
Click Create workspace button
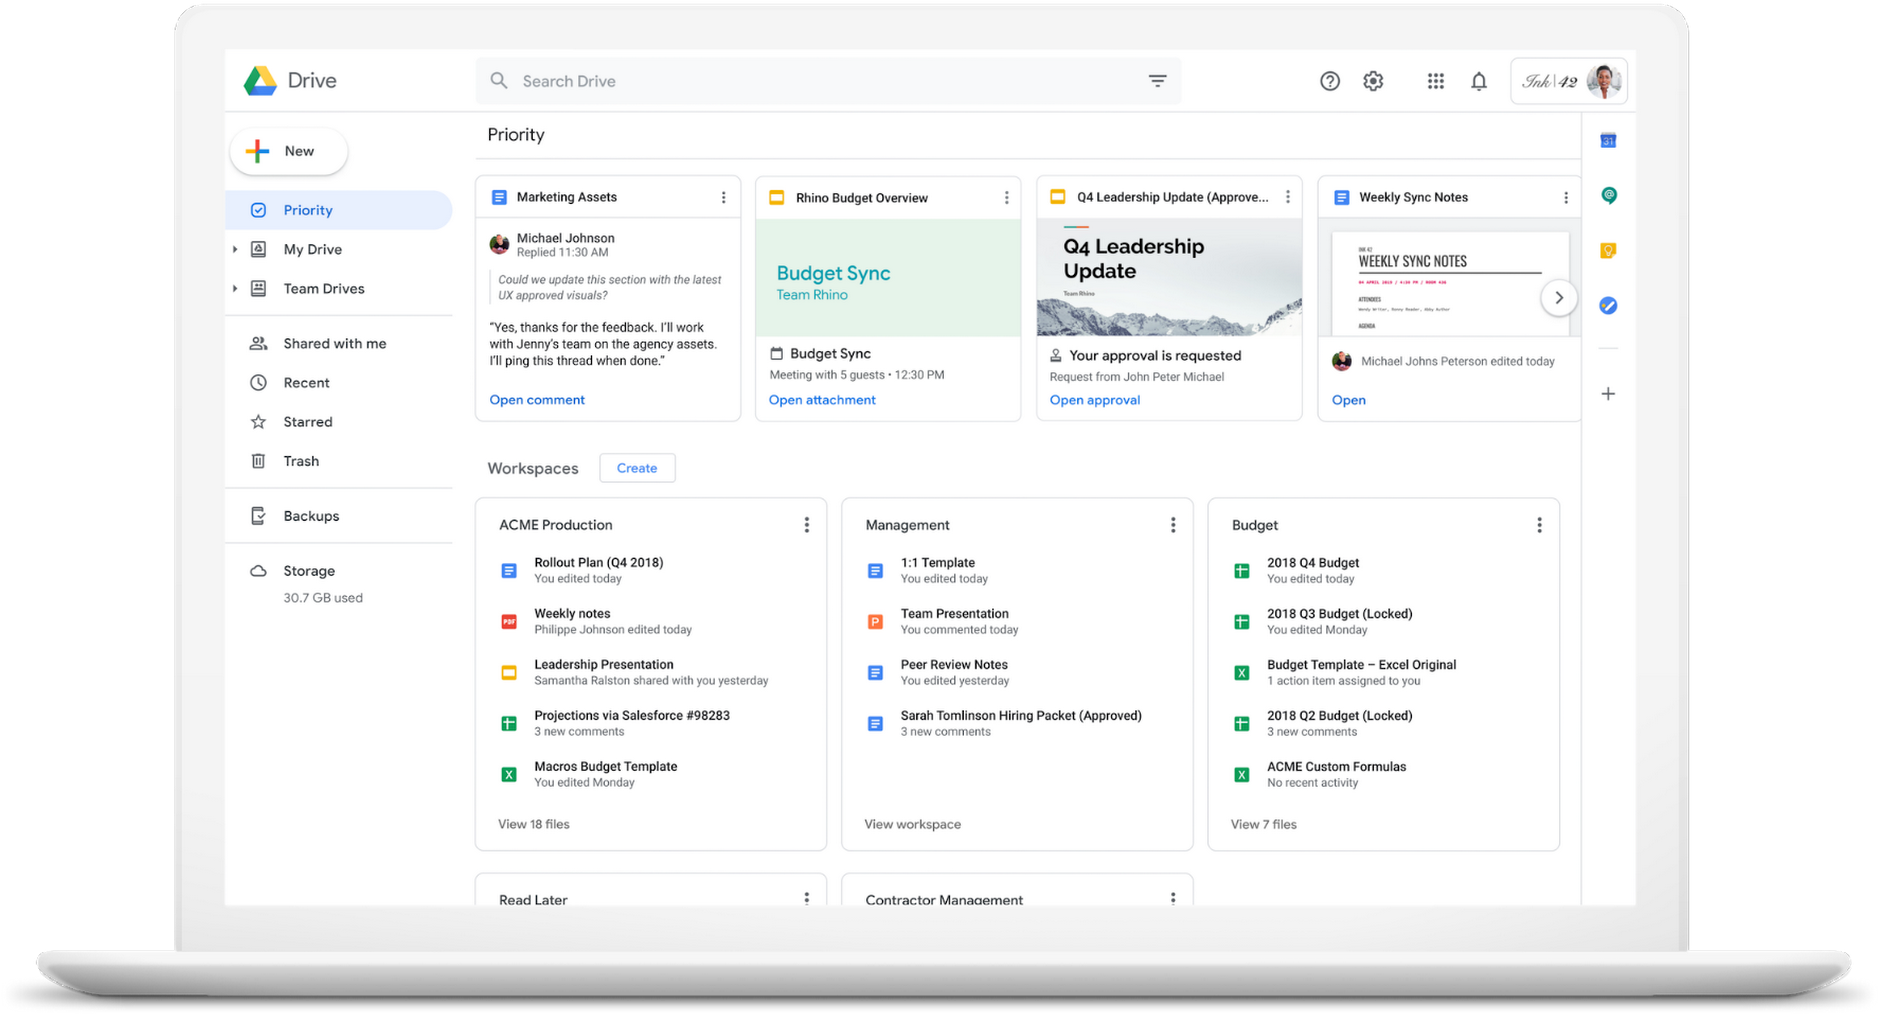[x=637, y=468]
